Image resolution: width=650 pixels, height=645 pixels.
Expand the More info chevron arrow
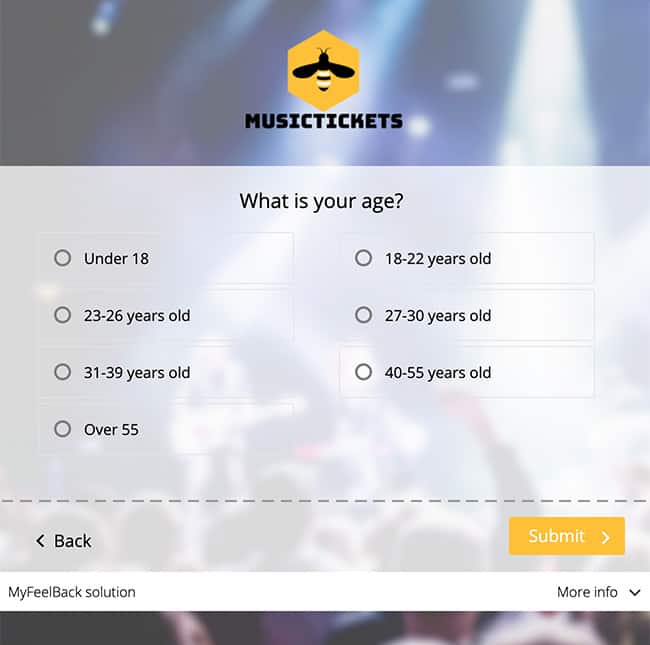coord(635,592)
